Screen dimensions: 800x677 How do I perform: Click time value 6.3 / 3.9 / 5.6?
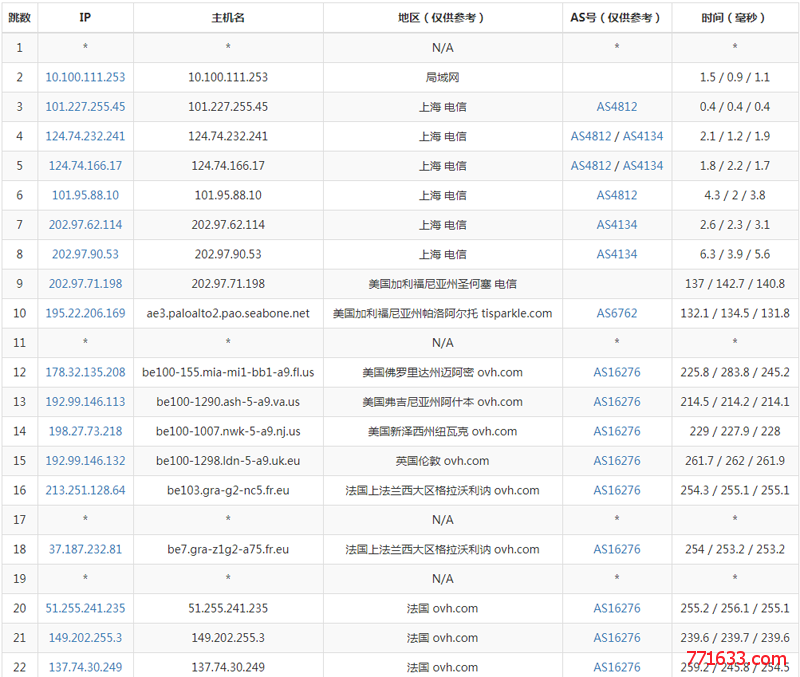click(735, 254)
